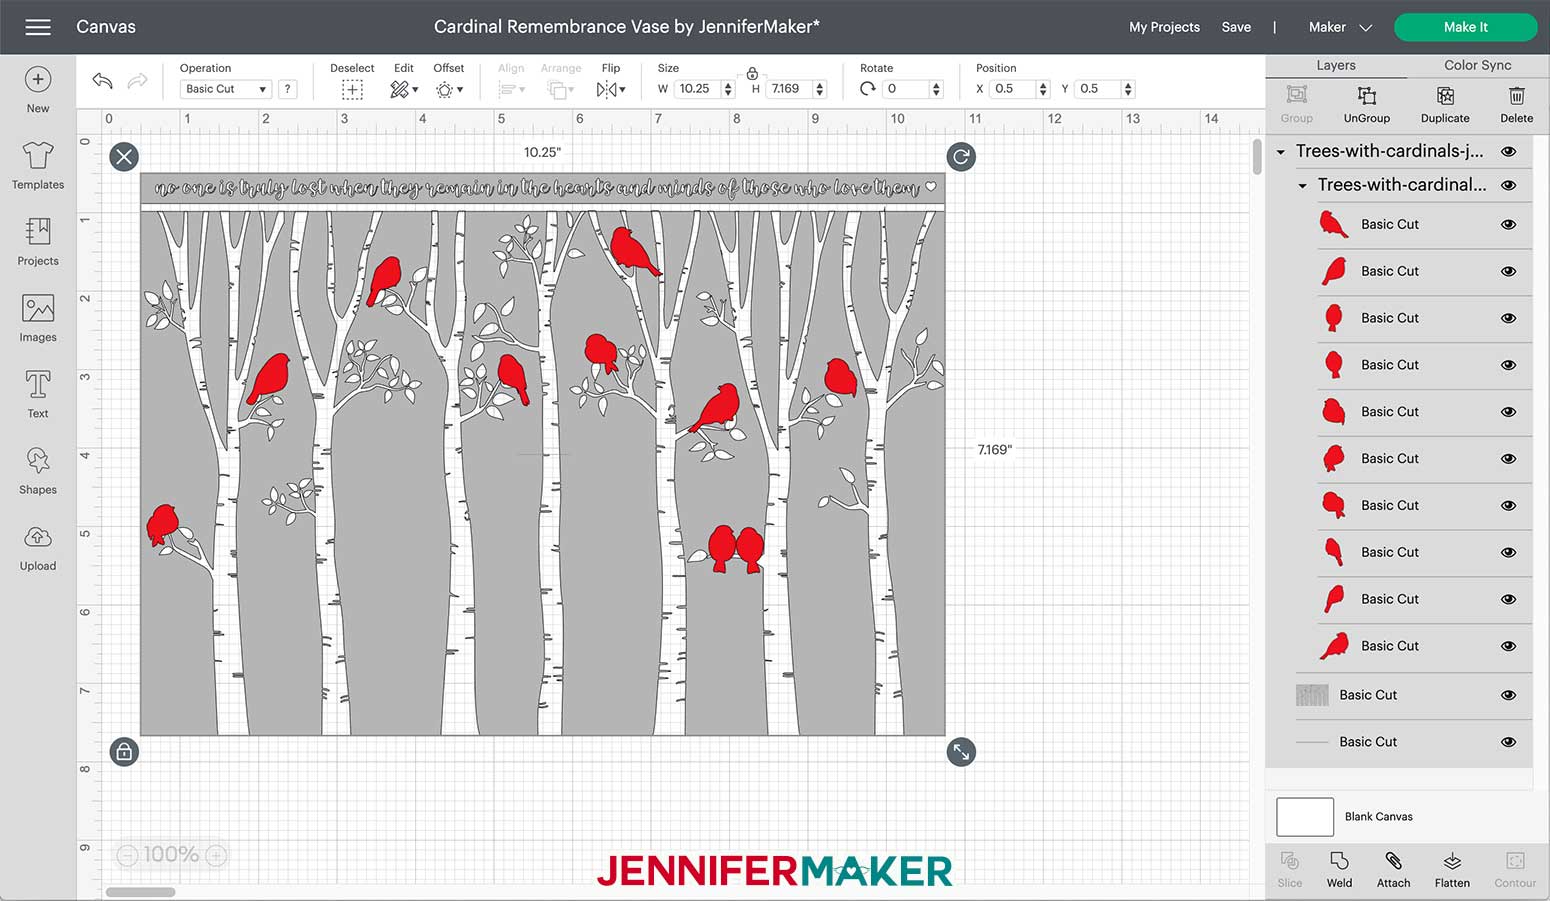Image resolution: width=1550 pixels, height=901 pixels.
Task: Zoom in with the plus button
Action: 216,855
